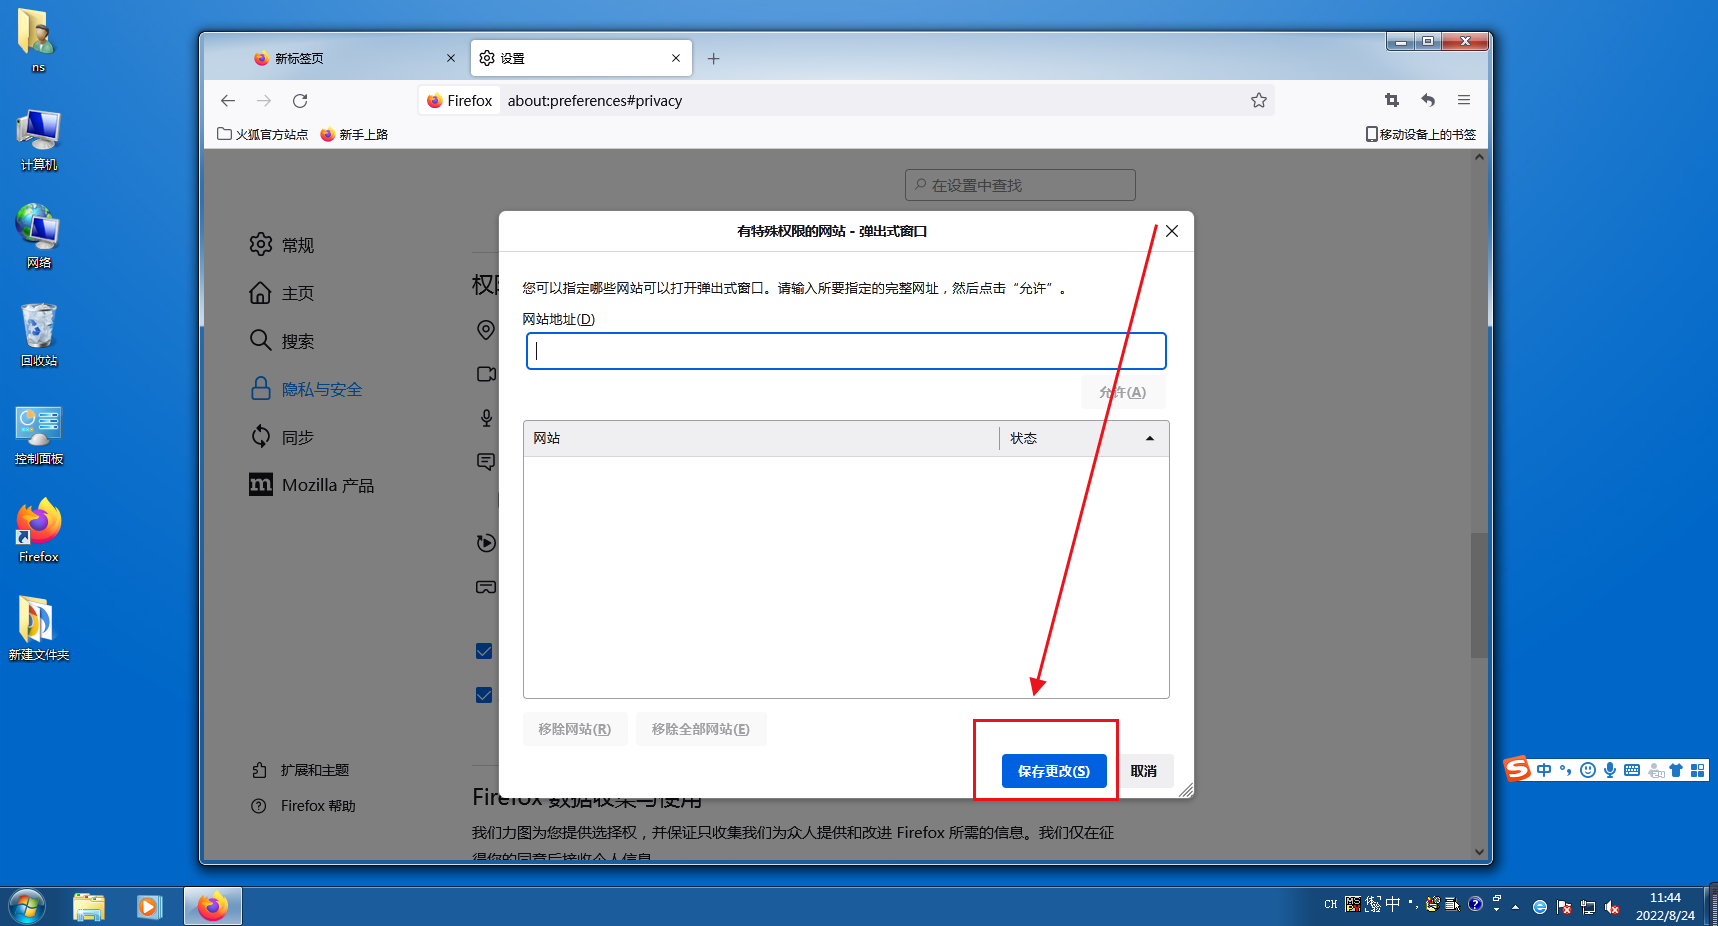Open 扩展和主题 link
Screen dimensions: 1718x926
click(x=301, y=770)
